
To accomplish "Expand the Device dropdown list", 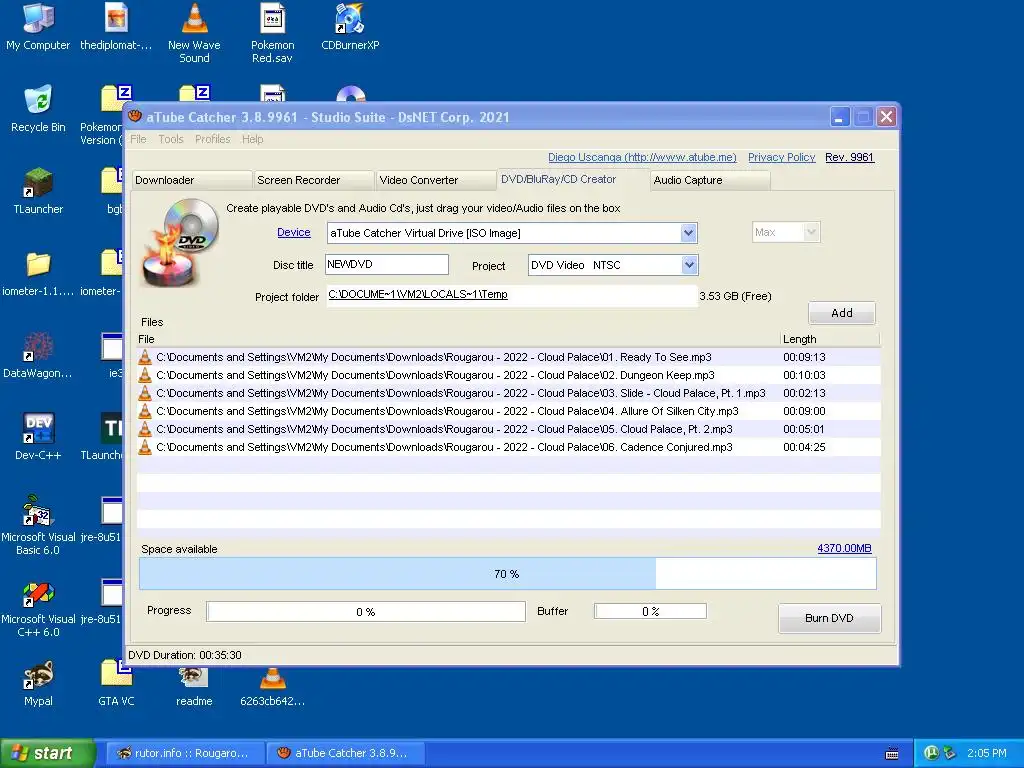I will pos(688,233).
